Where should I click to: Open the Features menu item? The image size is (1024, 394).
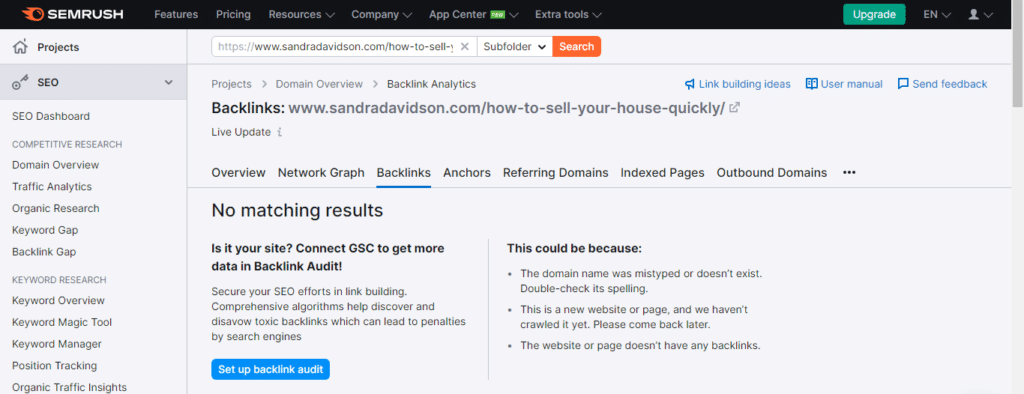(176, 14)
